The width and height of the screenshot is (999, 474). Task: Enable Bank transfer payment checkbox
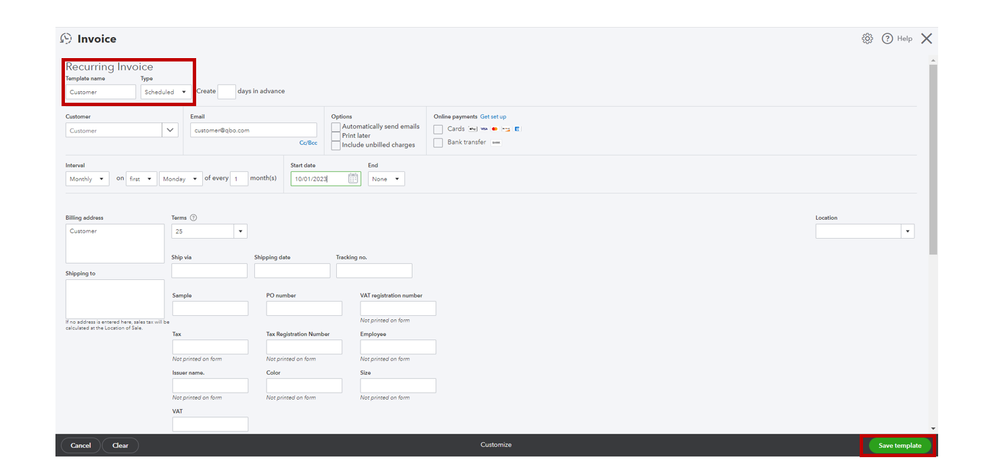pyautogui.click(x=438, y=143)
